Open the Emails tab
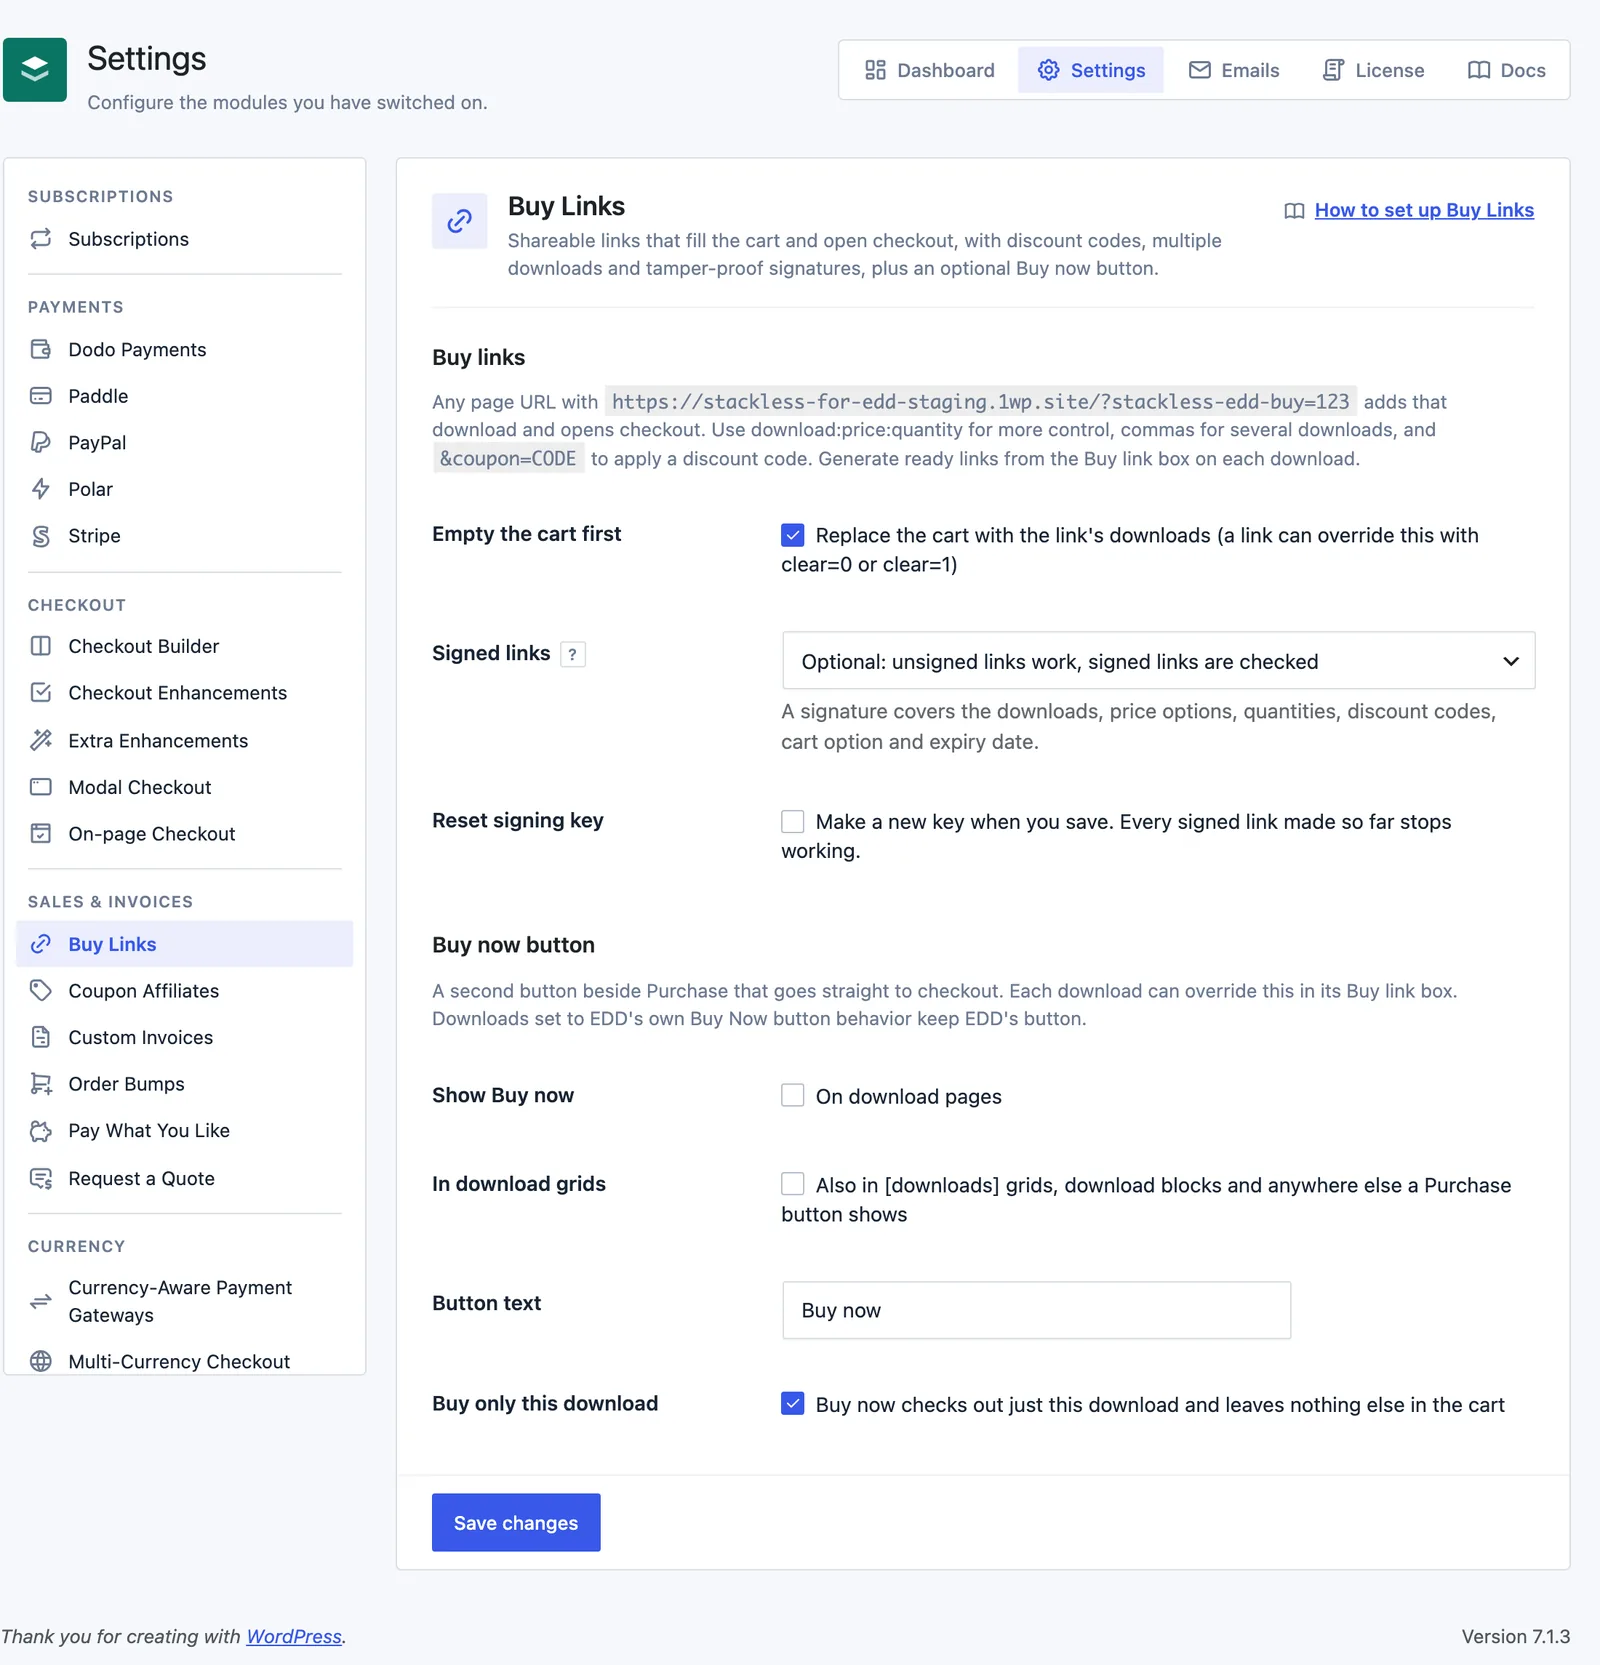The width and height of the screenshot is (1600, 1665). coord(1234,70)
